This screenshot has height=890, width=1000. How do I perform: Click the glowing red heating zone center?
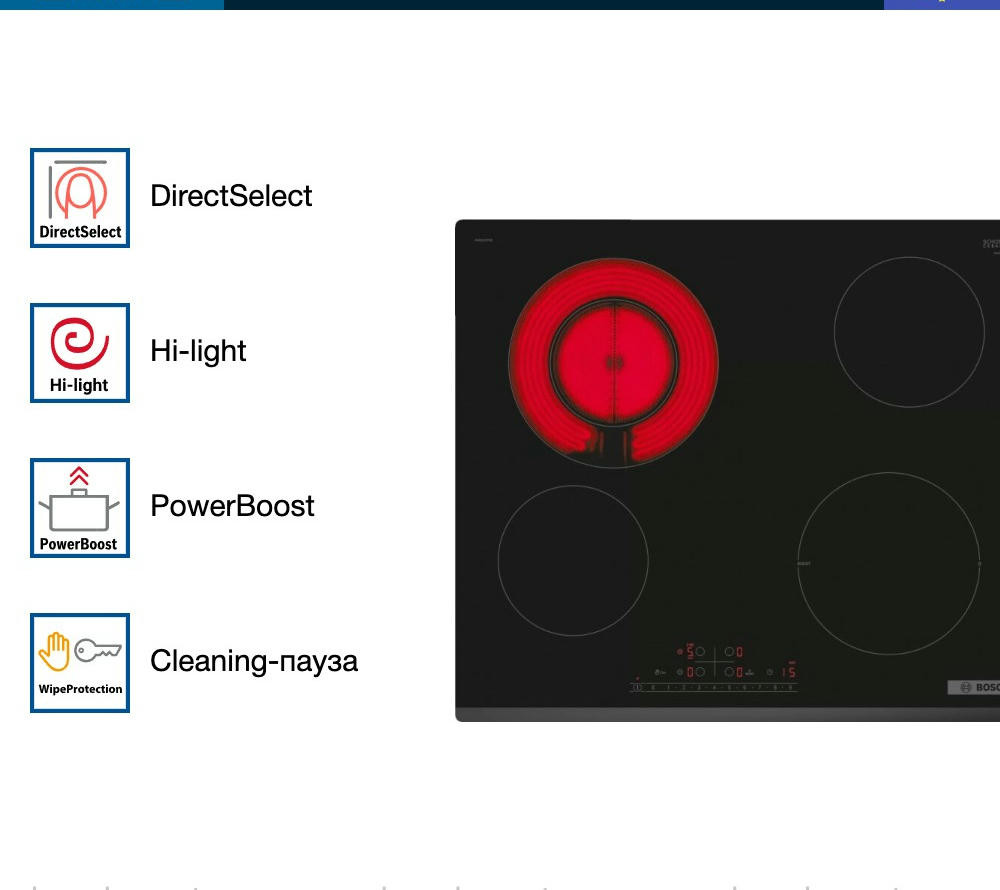point(613,362)
